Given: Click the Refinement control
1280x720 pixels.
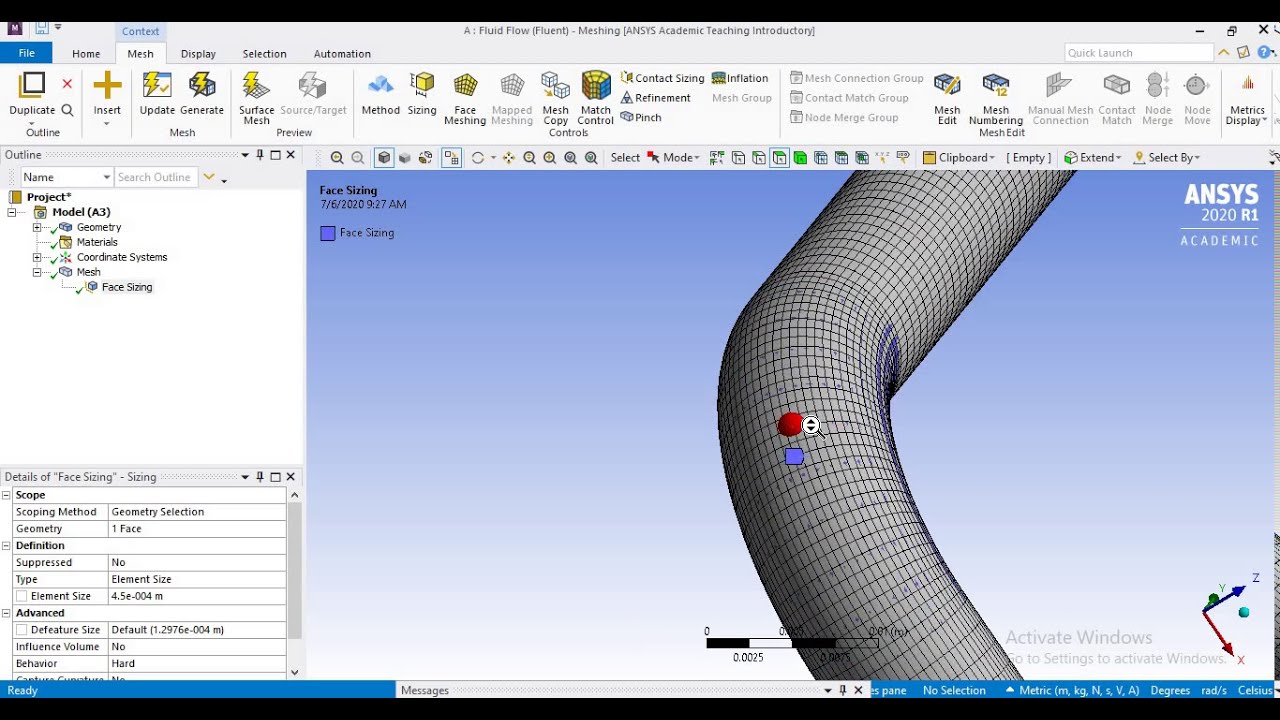Looking at the screenshot, I should click(x=655, y=98).
